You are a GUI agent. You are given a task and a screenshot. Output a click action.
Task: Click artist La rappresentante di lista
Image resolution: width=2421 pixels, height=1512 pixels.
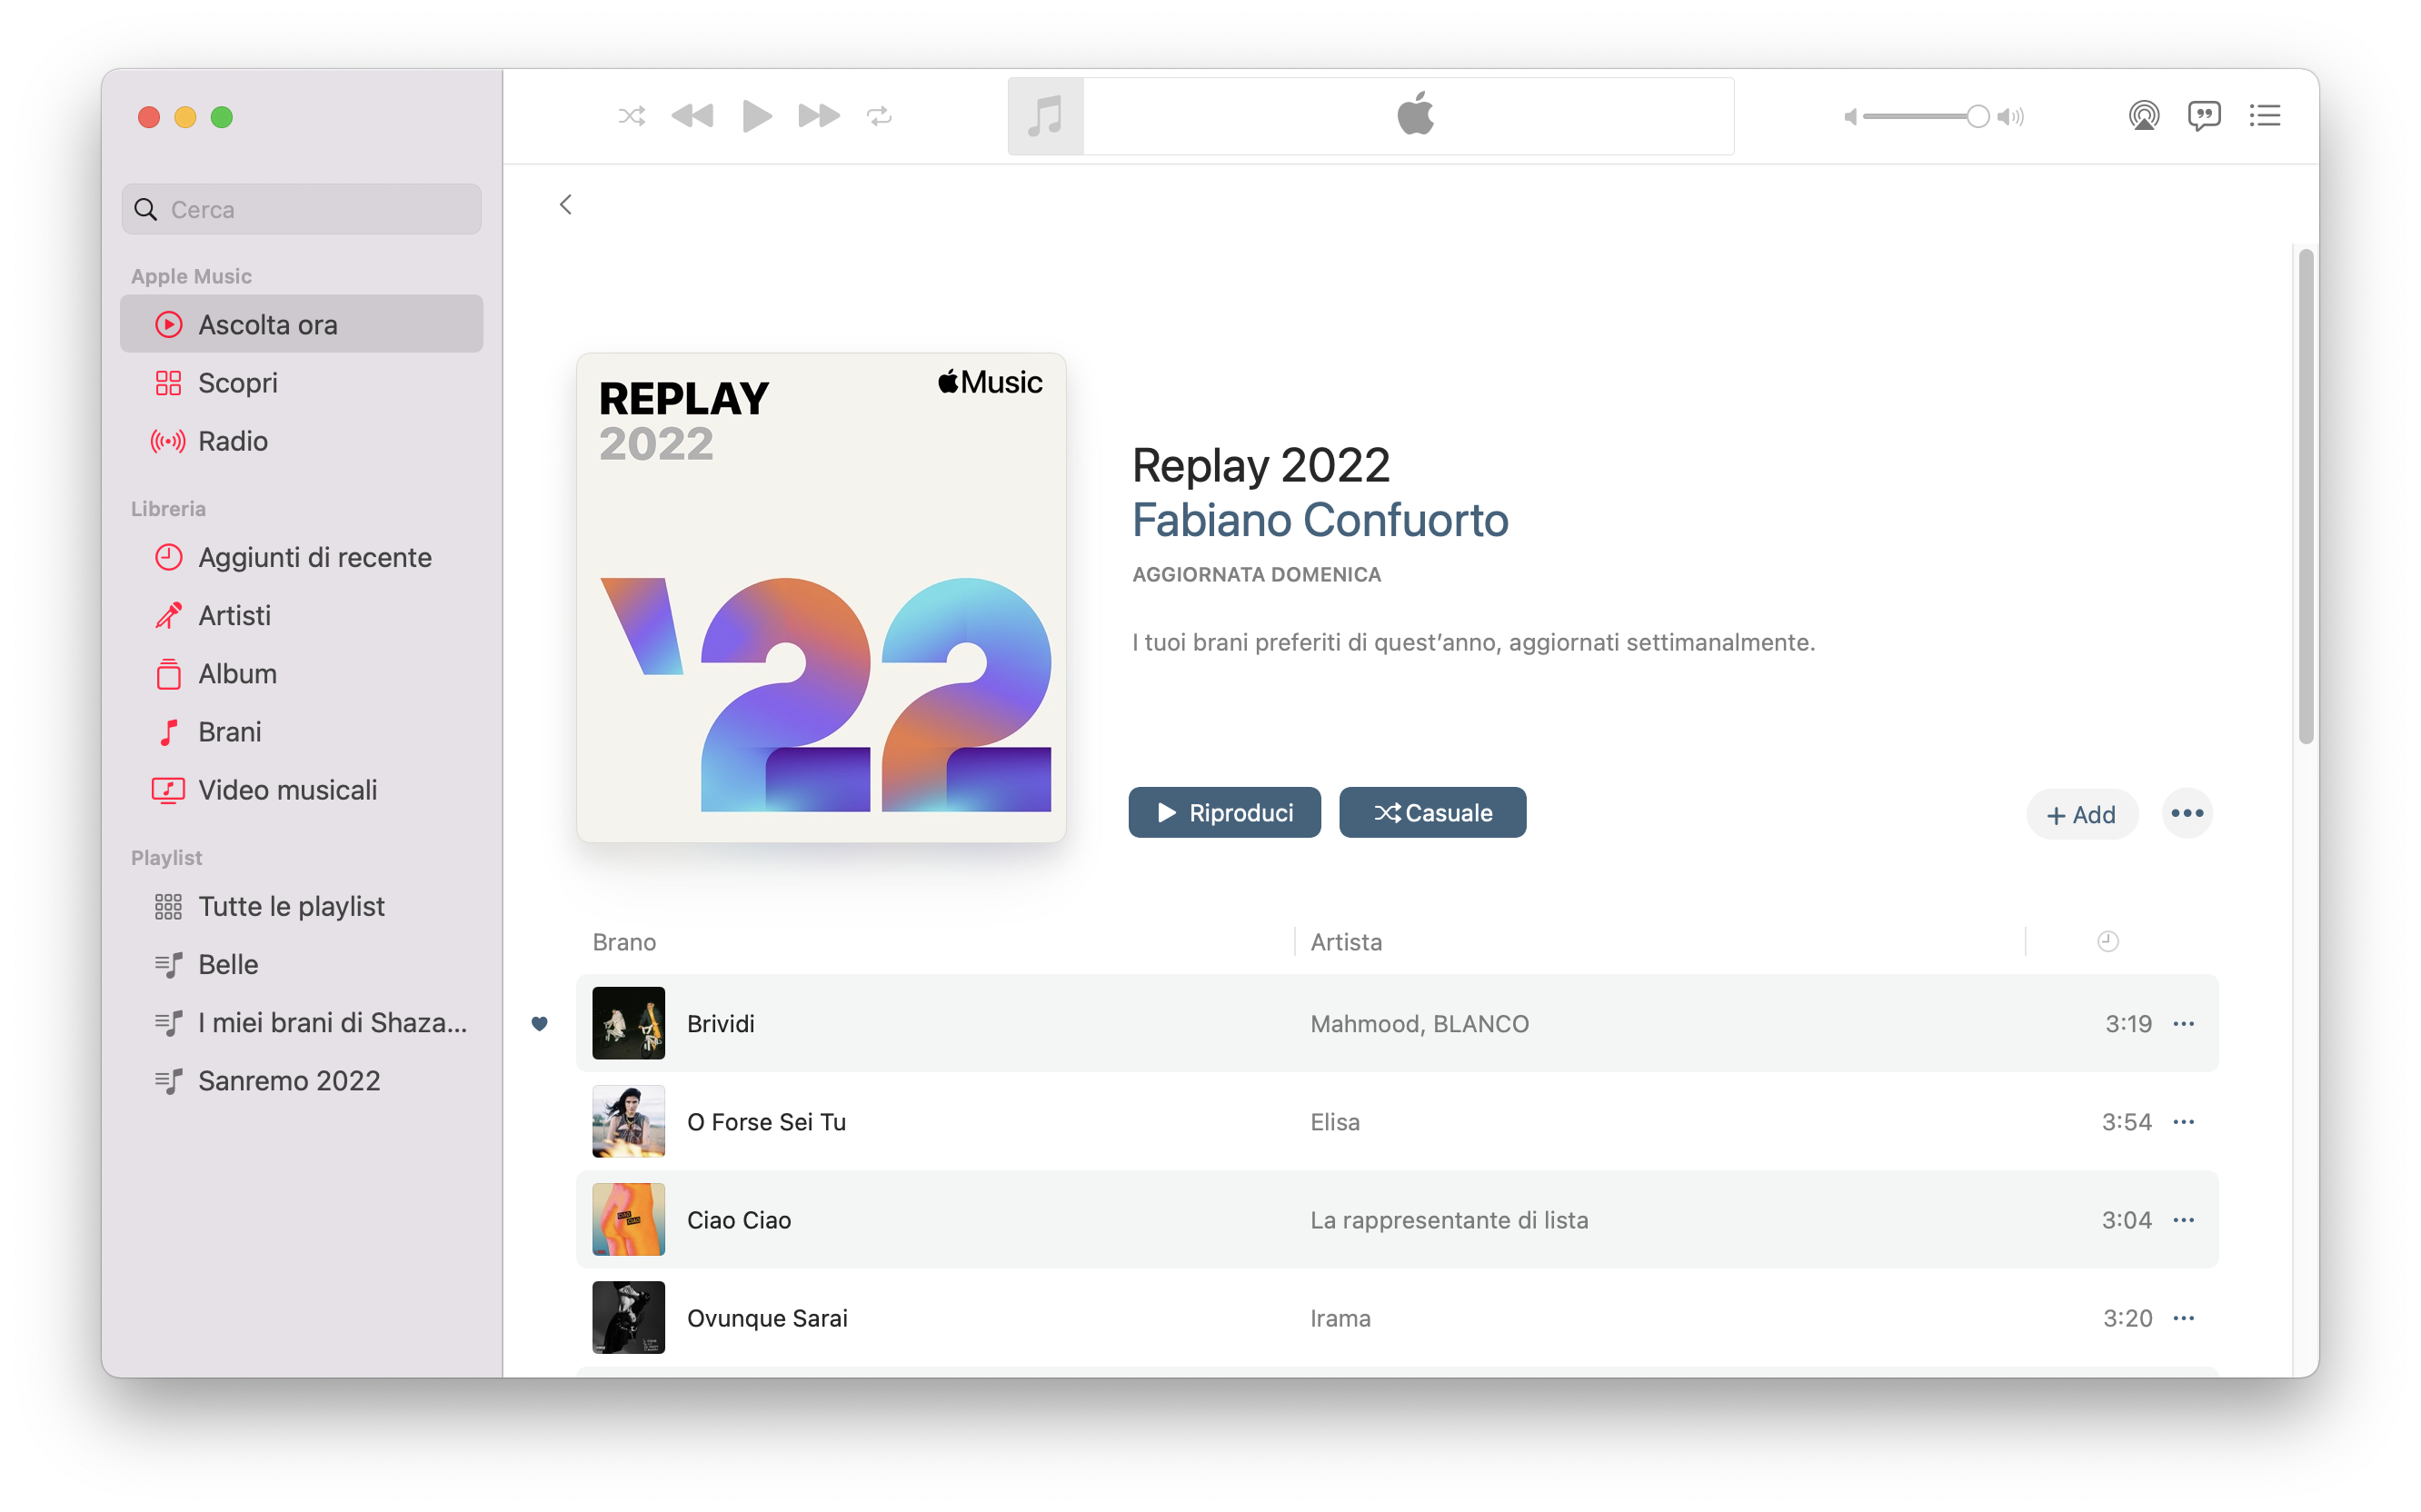click(1449, 1219)
